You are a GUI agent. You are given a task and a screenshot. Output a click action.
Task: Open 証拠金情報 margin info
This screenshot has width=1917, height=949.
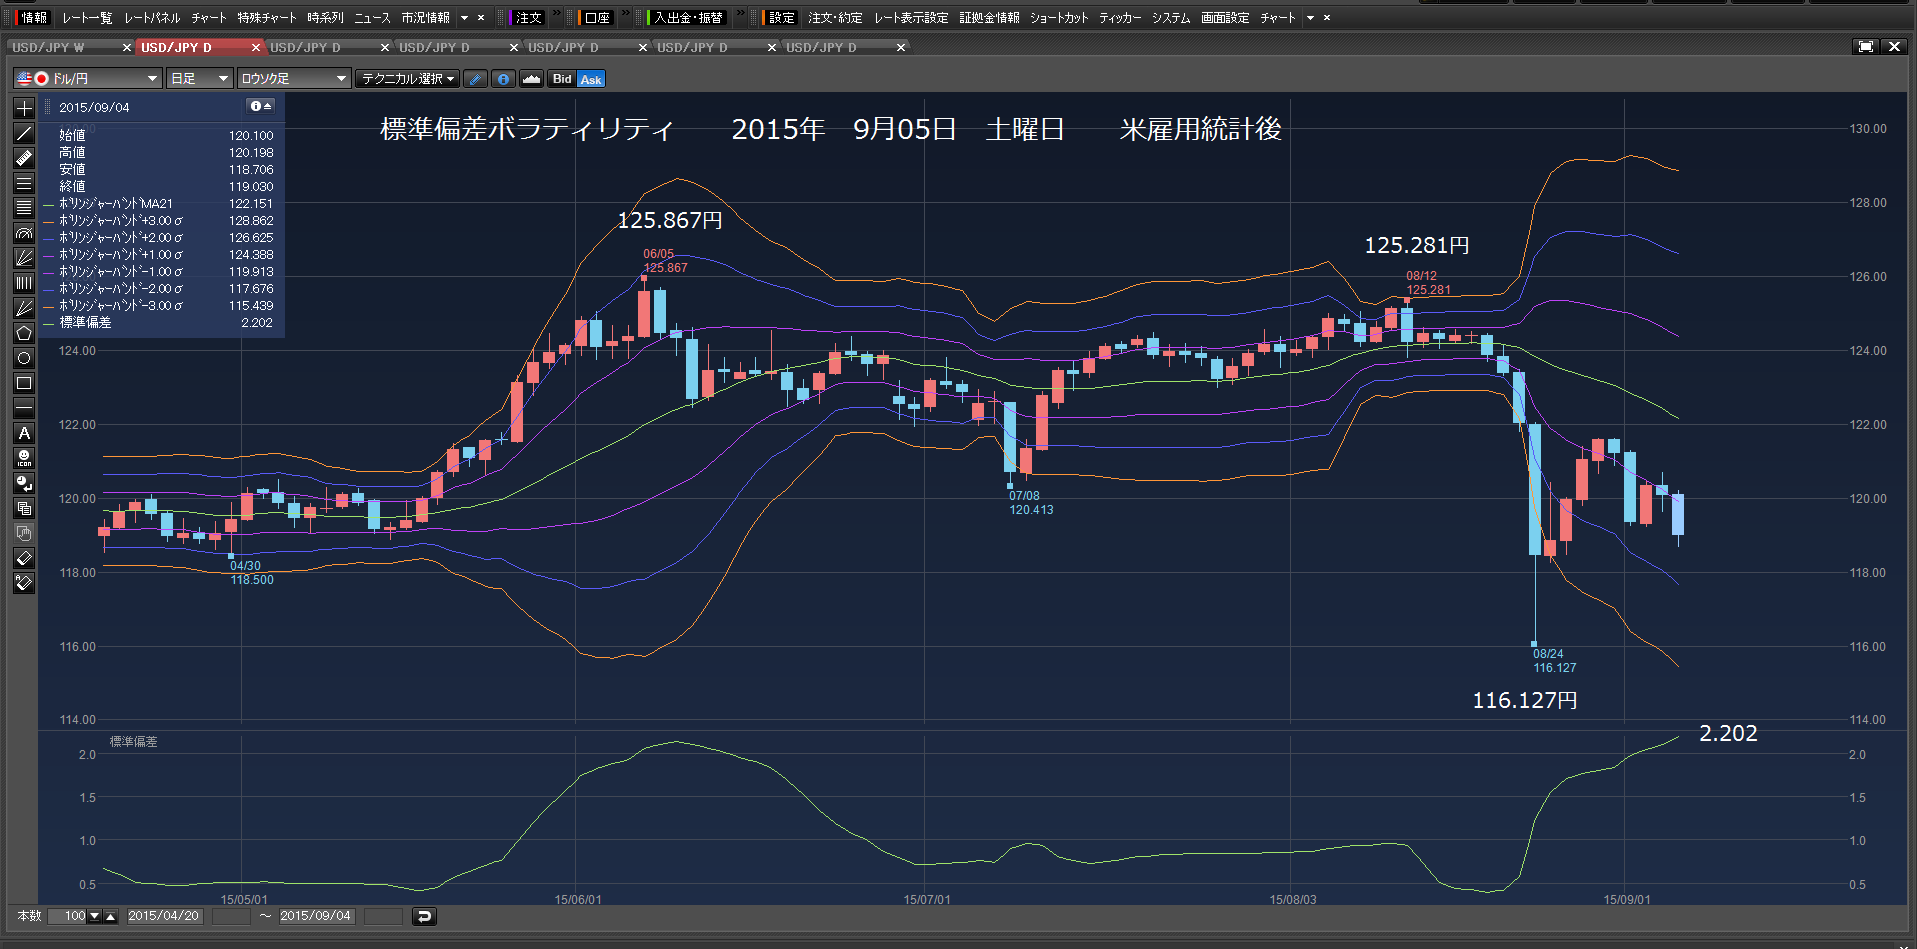tap(989, 18)
